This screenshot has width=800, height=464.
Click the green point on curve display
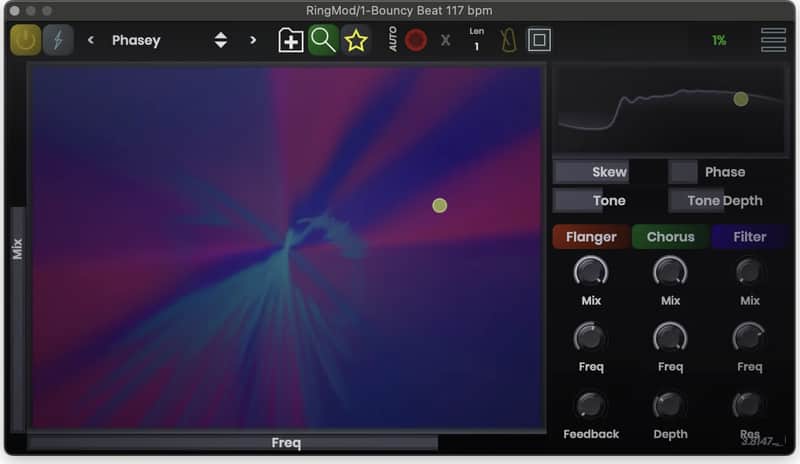click(x=740, y=99)
